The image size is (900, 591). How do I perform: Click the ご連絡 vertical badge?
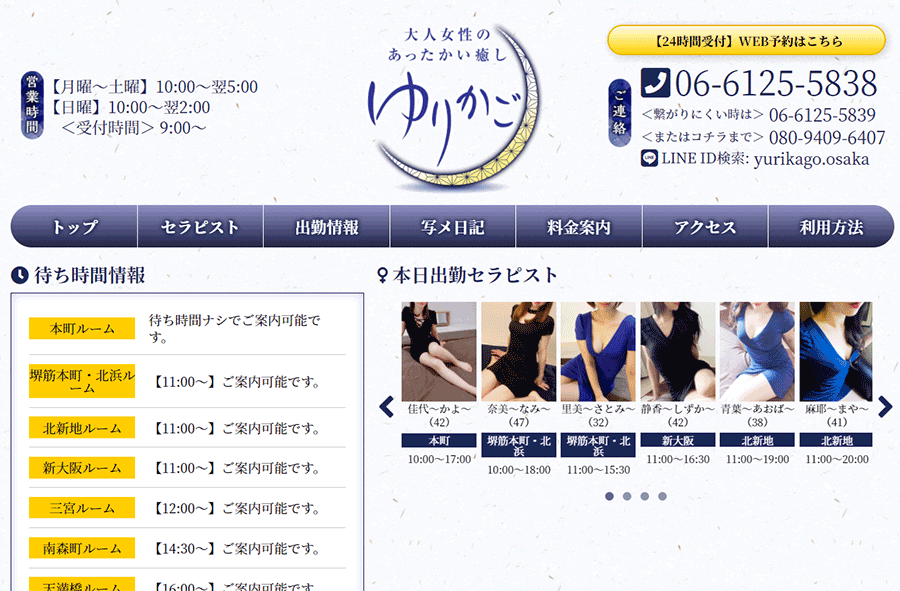coord(619,113)
